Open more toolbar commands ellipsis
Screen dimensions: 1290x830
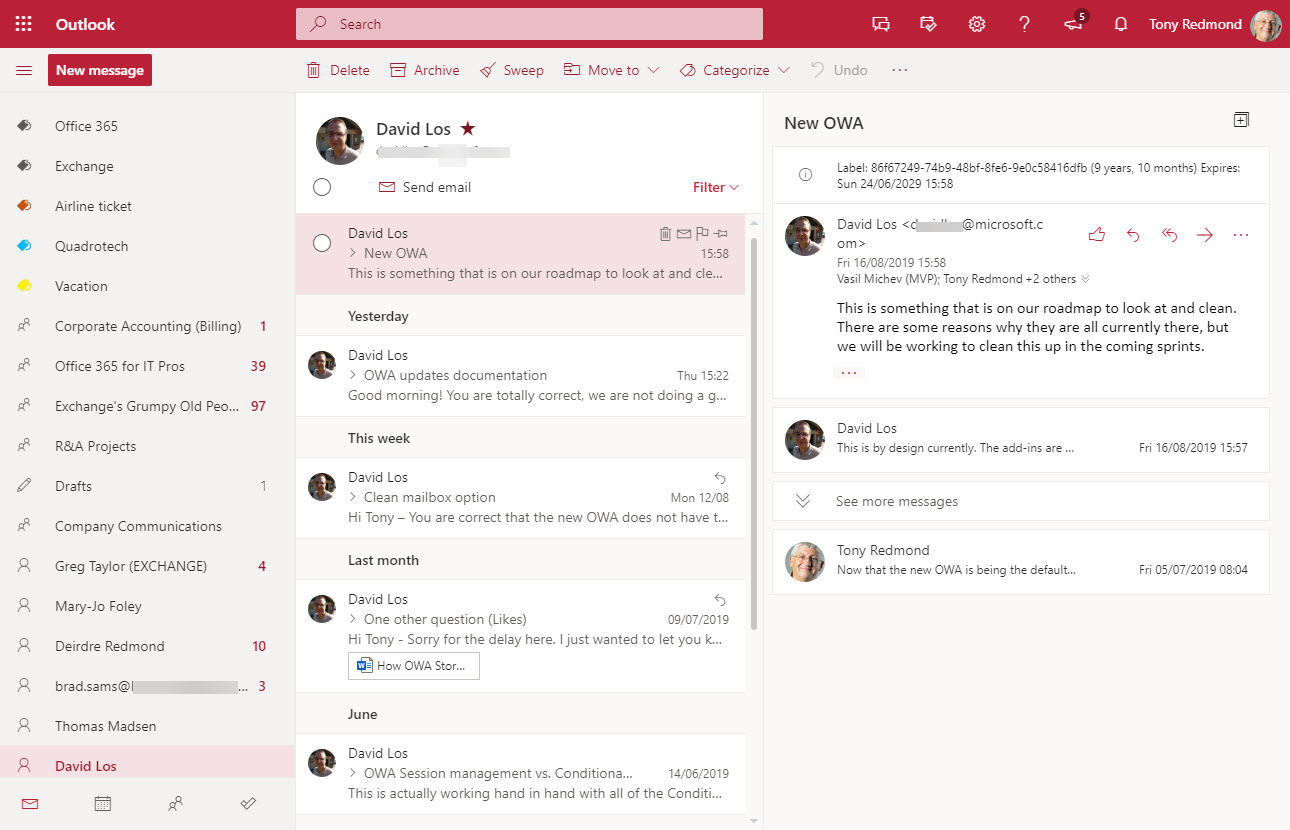click(x=900, y=70)
